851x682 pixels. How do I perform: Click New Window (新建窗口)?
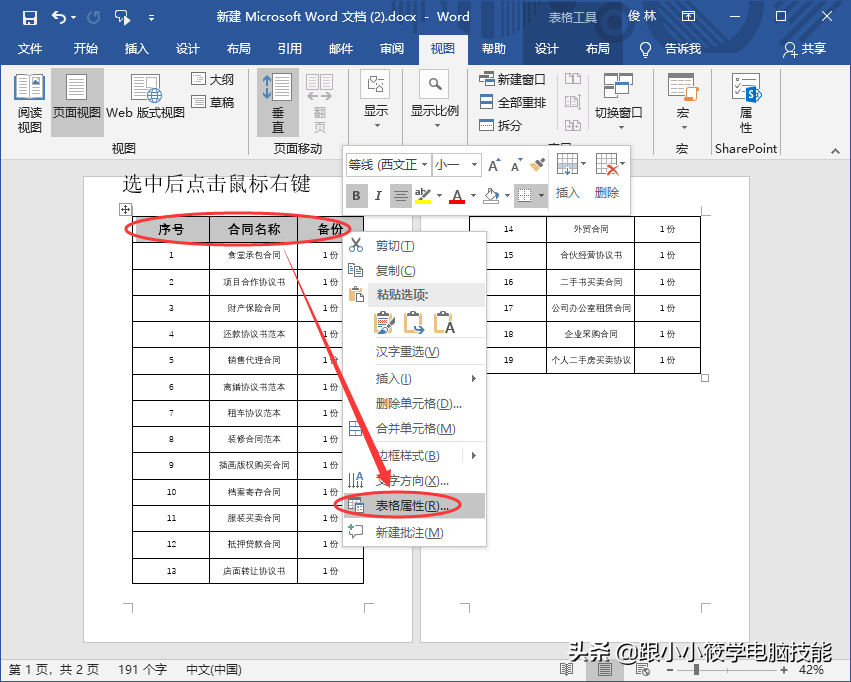512,79
